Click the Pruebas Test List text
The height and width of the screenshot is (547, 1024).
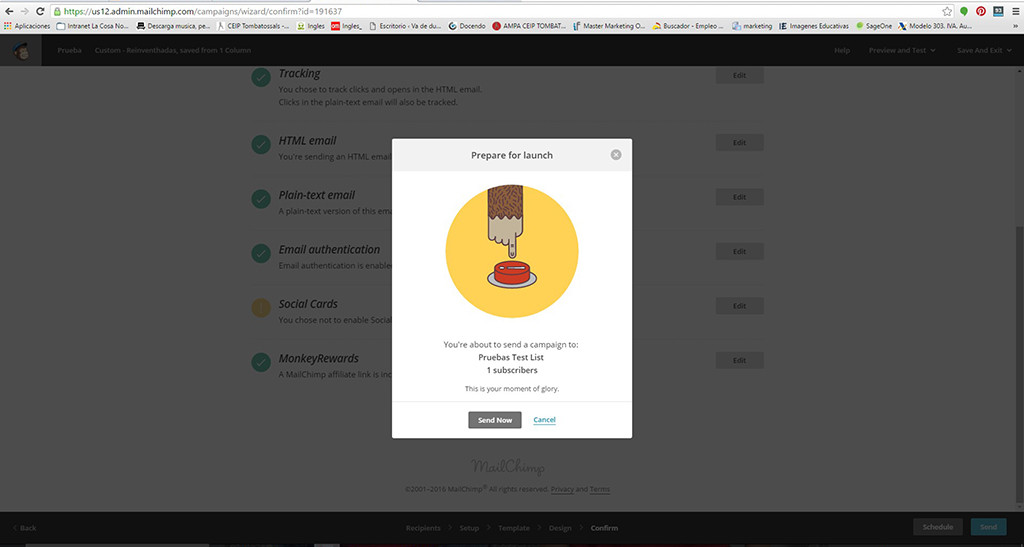[x=511, y=357]
